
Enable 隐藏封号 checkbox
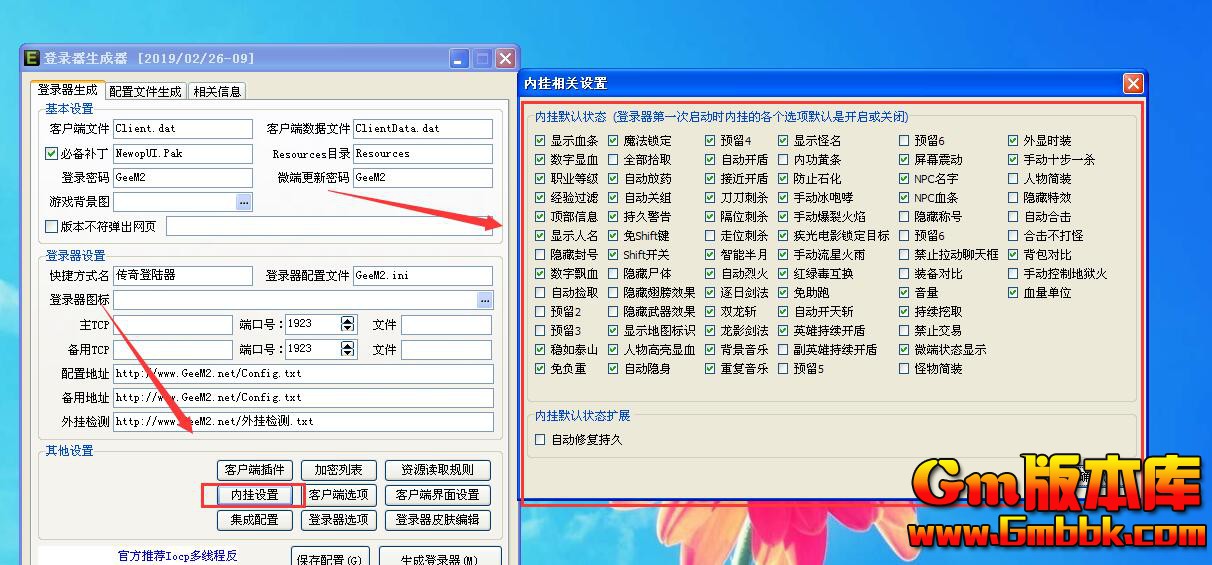click(x=541, y=255)
